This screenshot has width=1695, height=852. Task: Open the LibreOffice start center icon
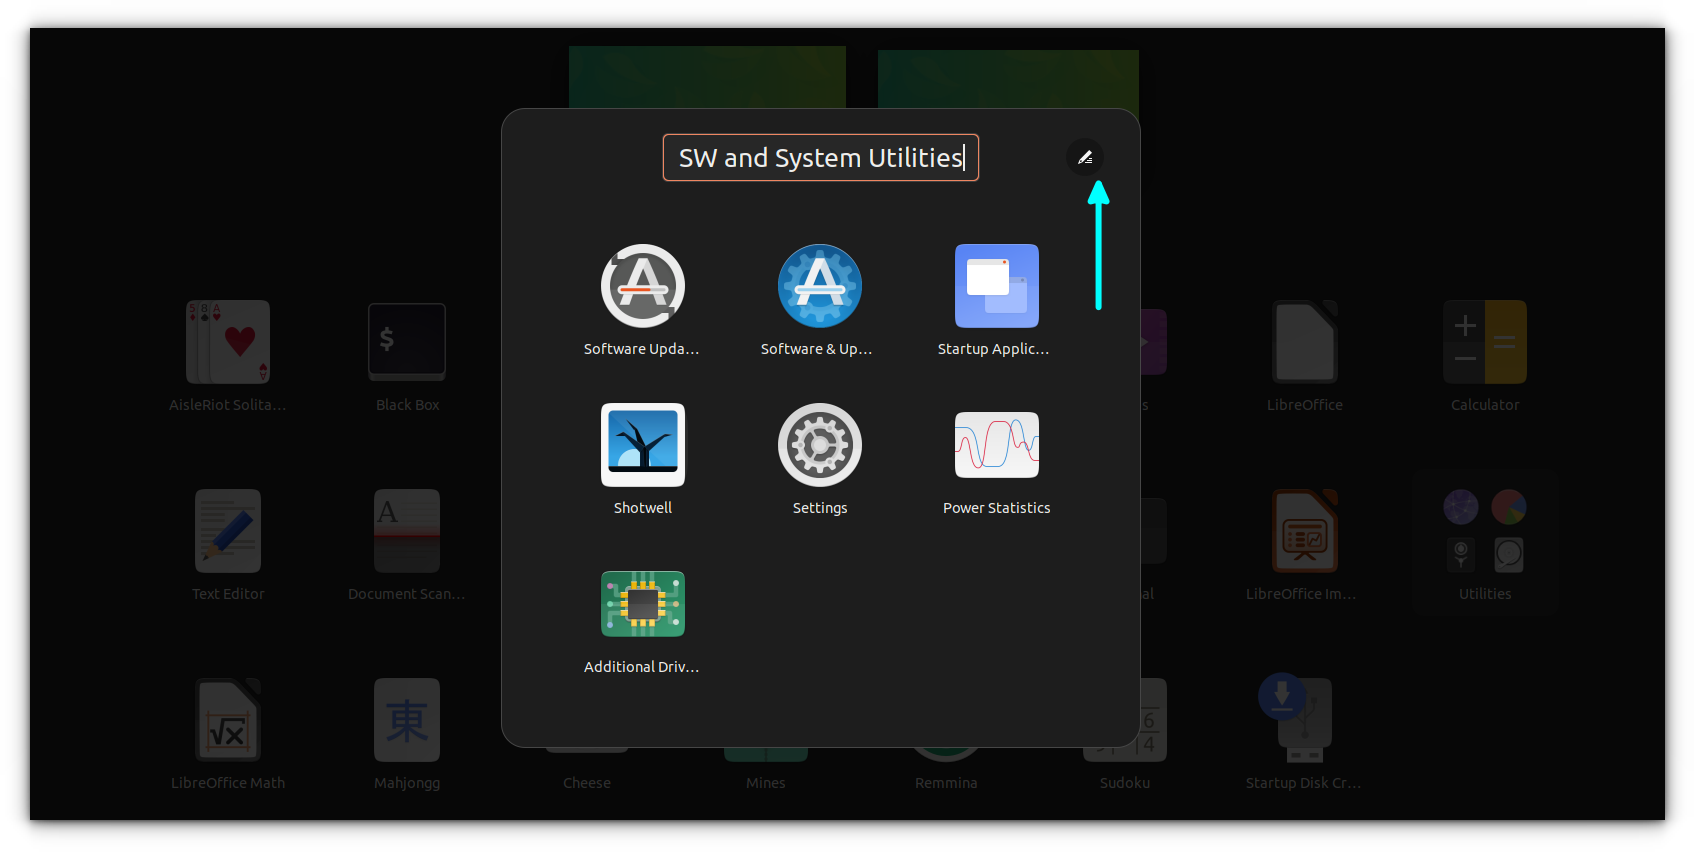1305,342
